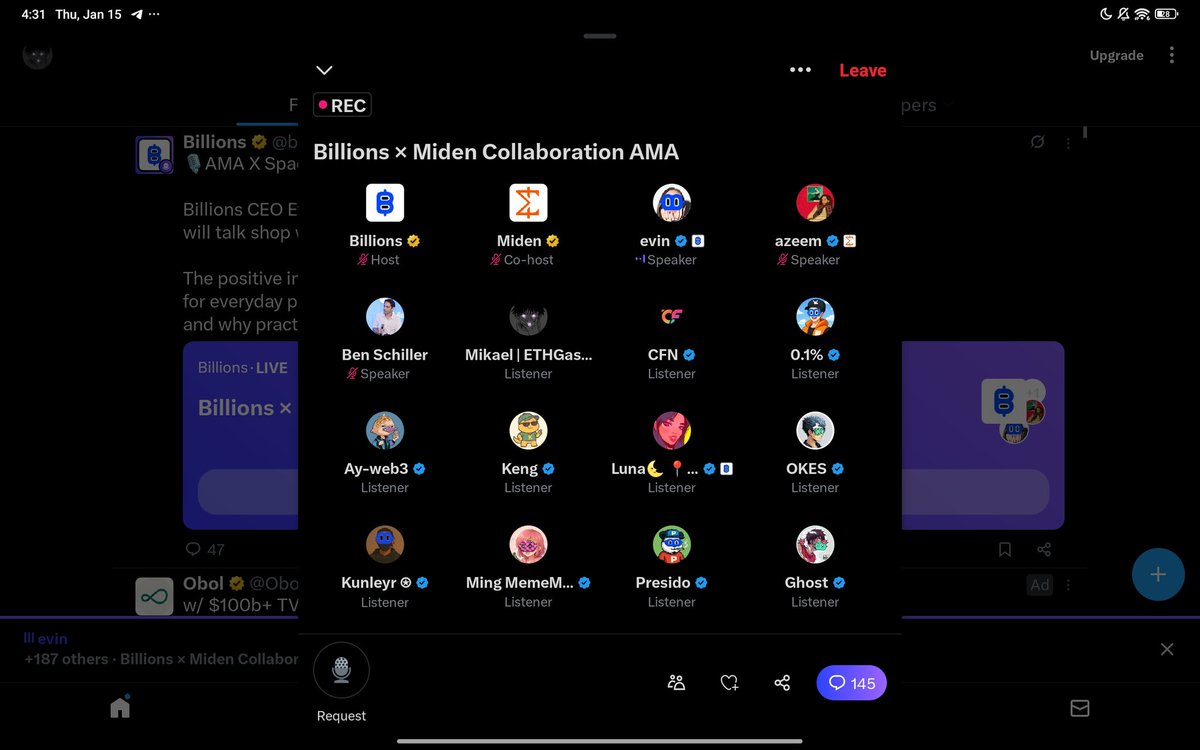Open the Wi-Fi status icon
This screenshot has width=1200, height=750.
(1142, 14)
